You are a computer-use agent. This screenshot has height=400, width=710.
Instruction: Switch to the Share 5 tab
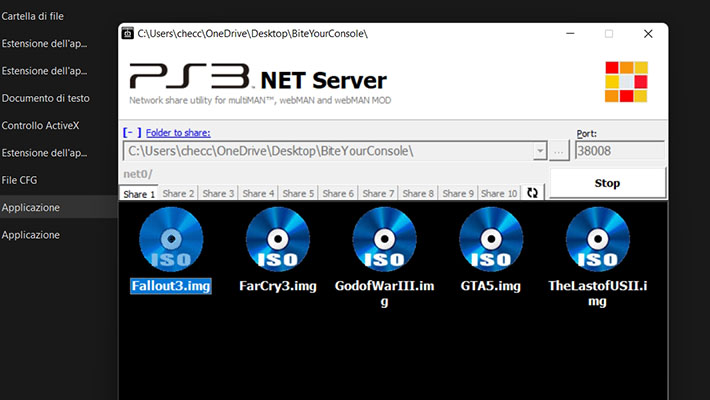pos(298,193)
